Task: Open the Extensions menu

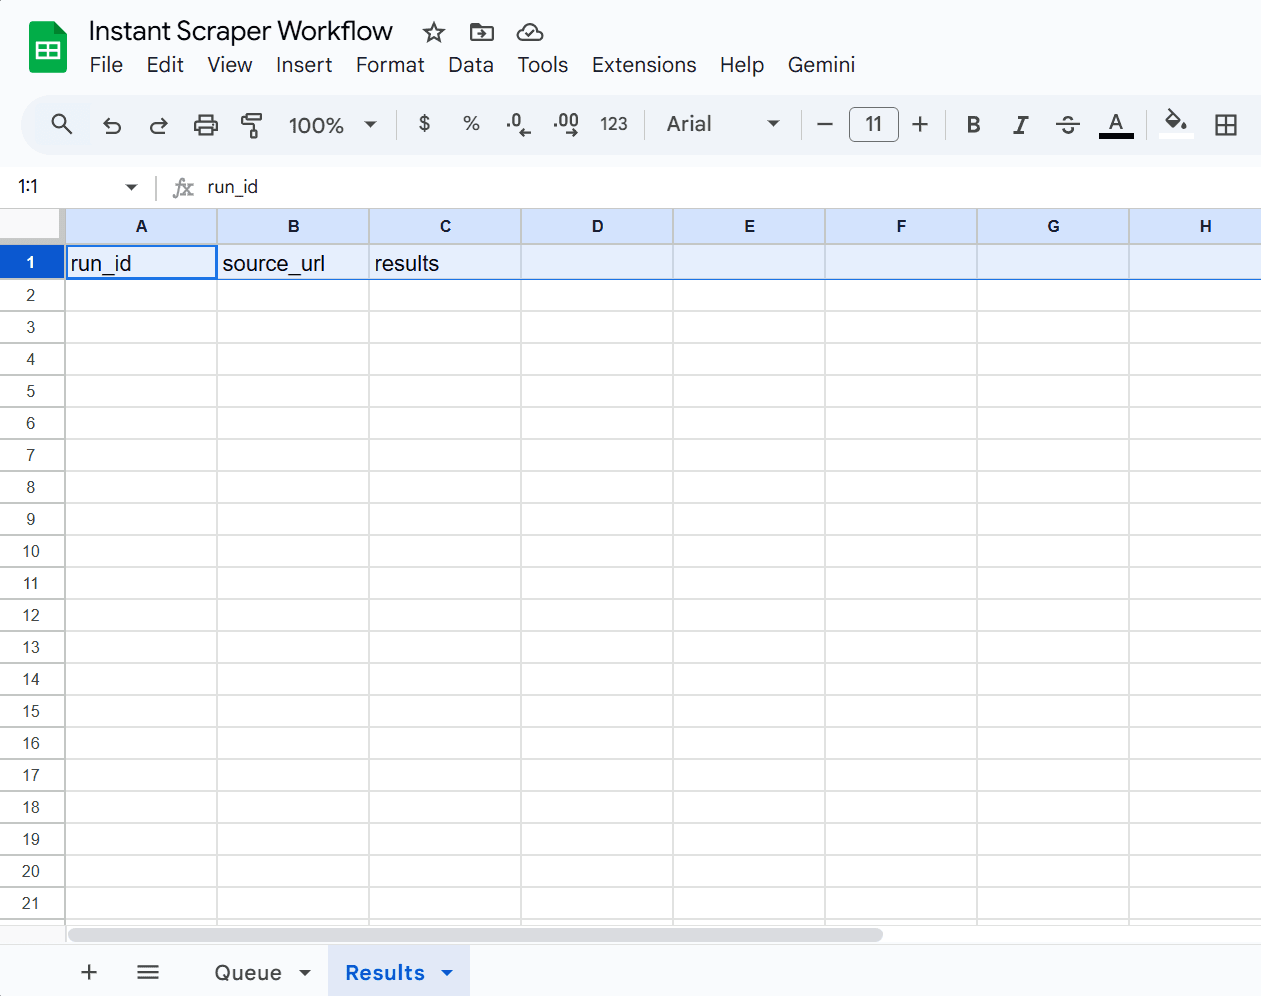Action: 644,65
